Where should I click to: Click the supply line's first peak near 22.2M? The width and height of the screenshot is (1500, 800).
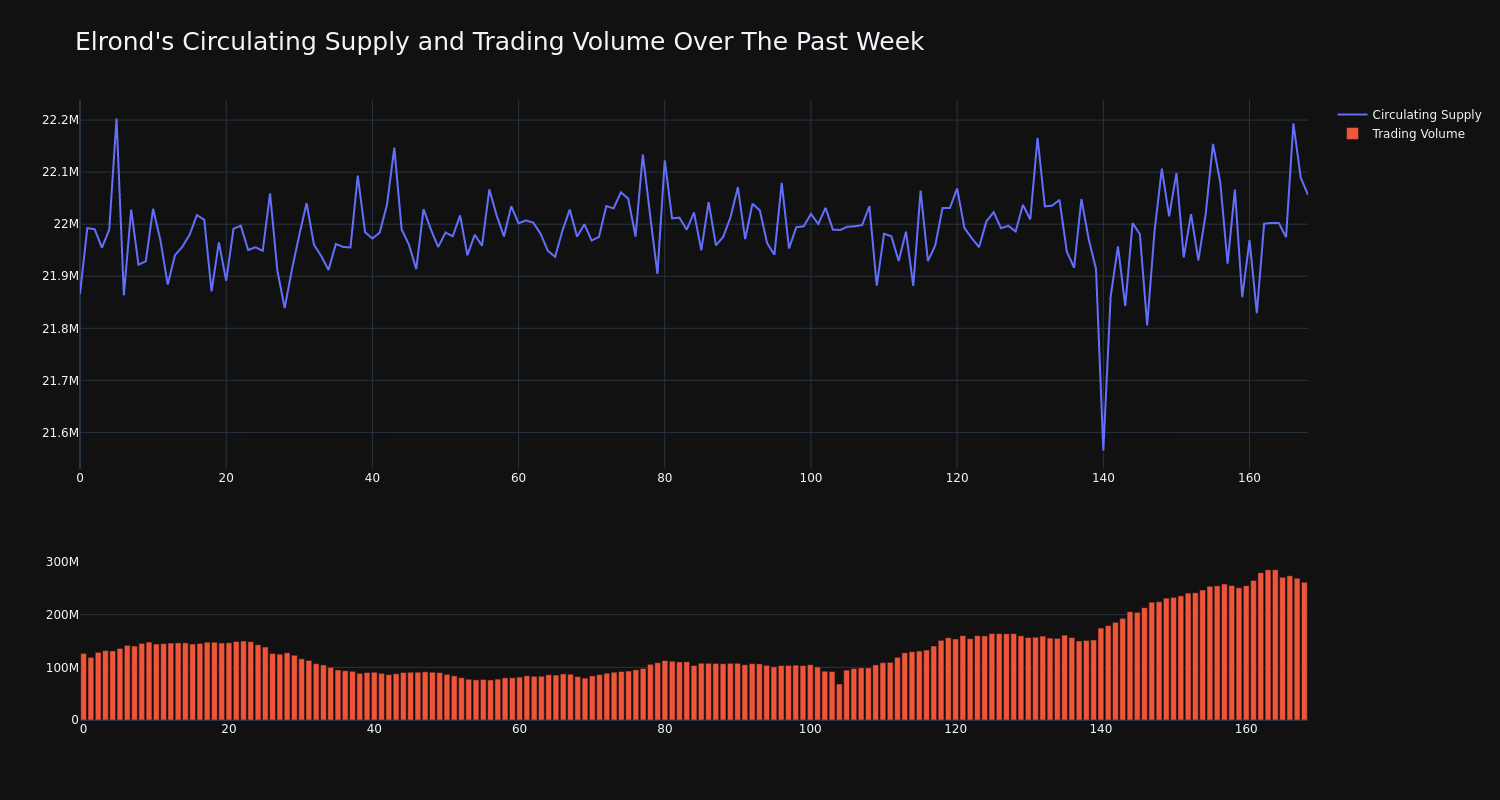pyautogui.click(x=116, y=119)
